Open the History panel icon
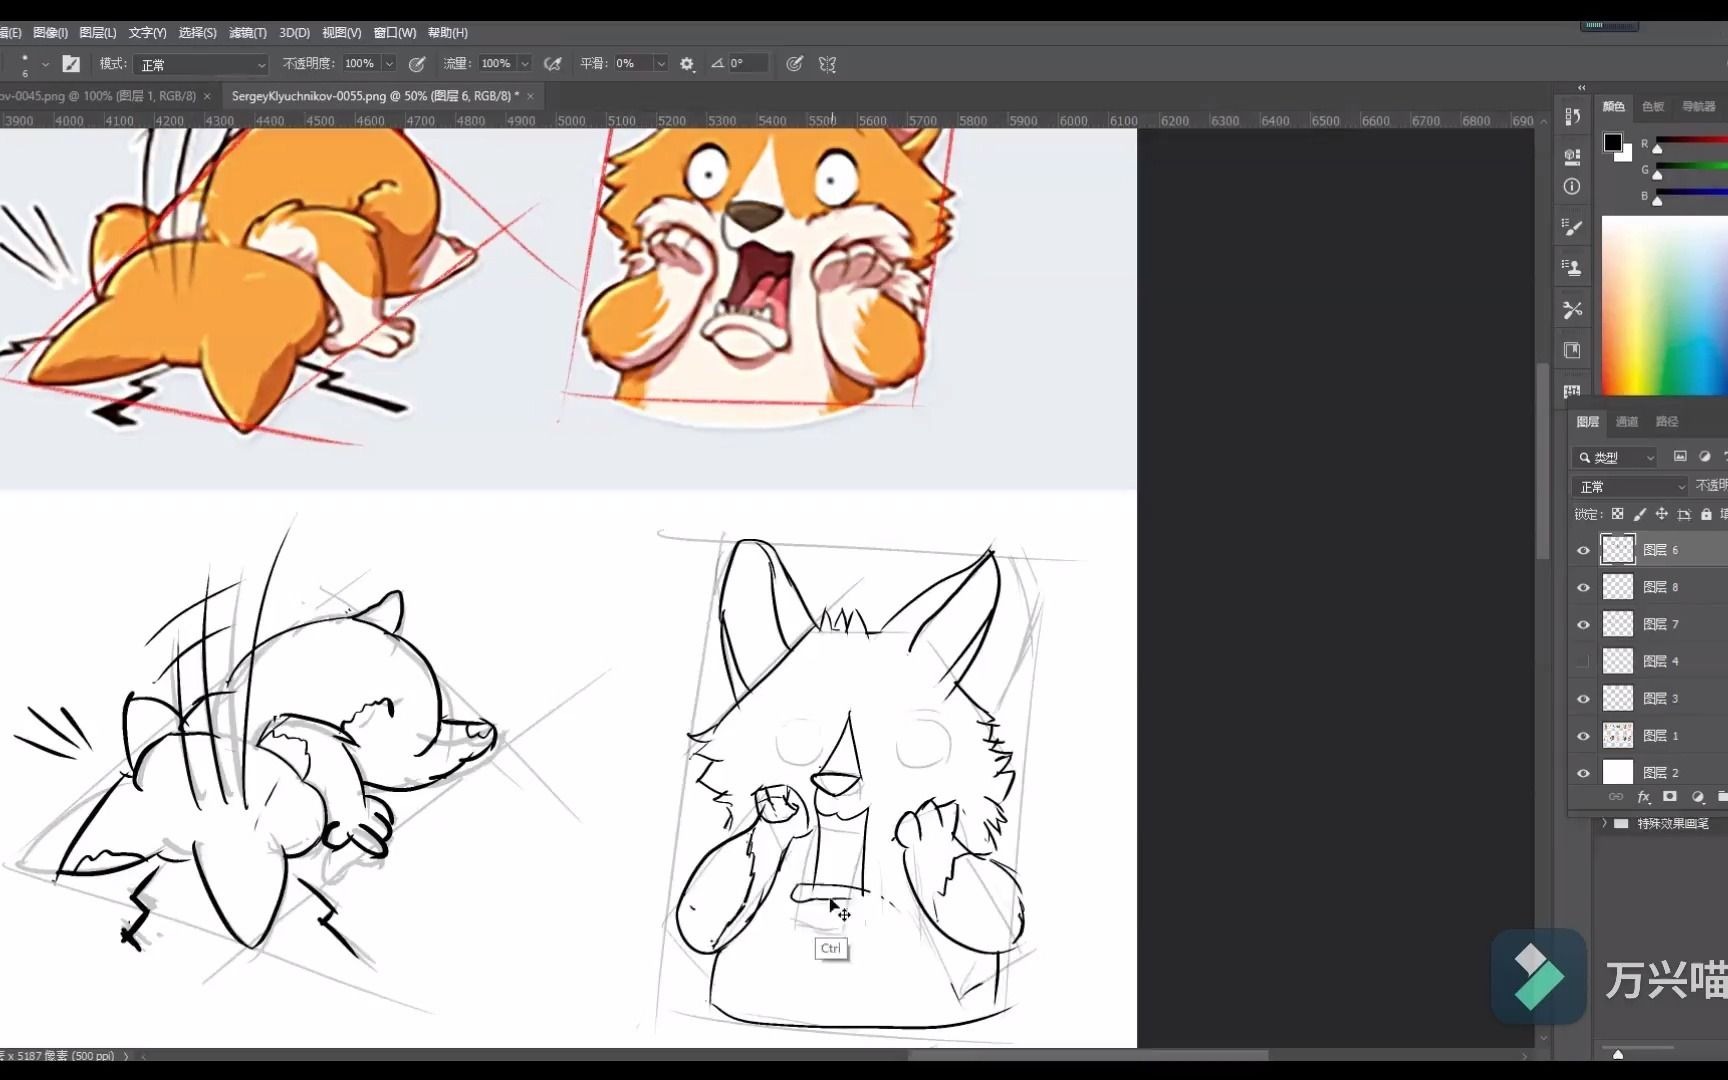Viewport: 1728px width, 1080px height. 1572,117
